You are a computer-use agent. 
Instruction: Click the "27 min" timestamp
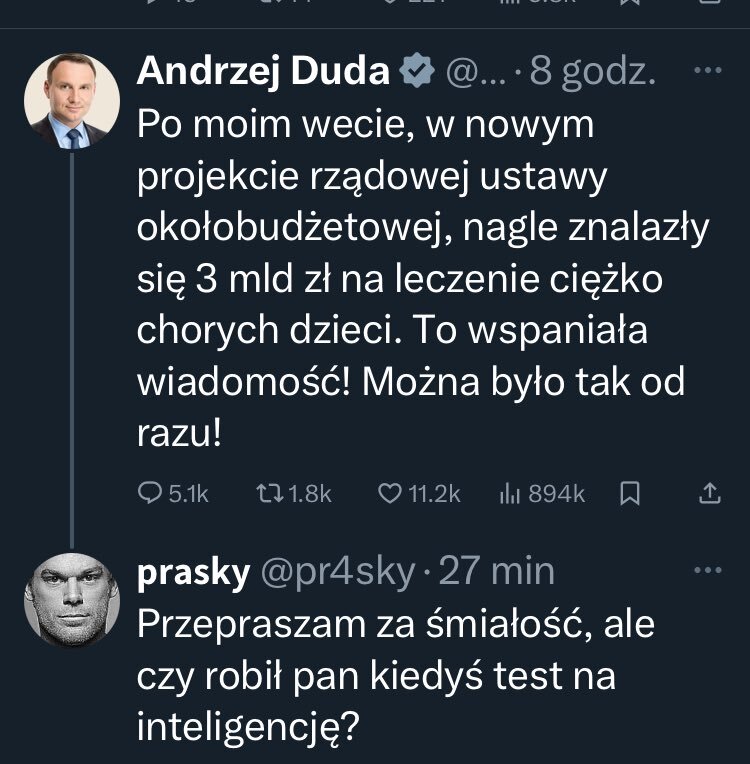496,571
